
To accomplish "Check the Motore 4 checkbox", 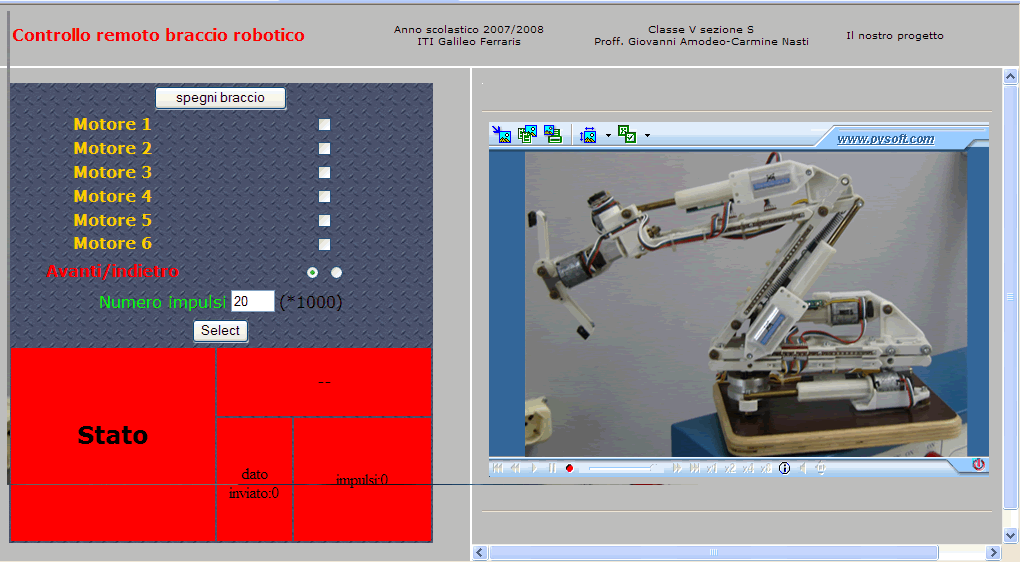I will pos(324,197).
